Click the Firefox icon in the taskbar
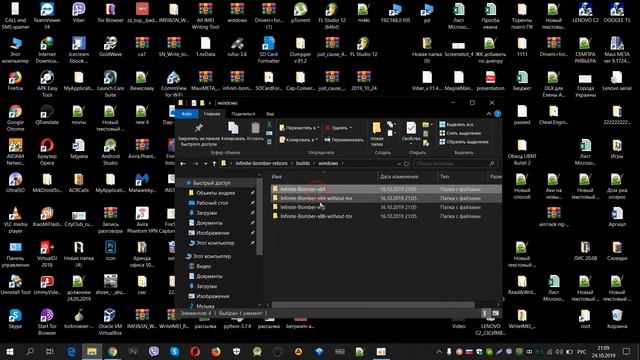The image size is (640, 360). [x=216, y=351]
